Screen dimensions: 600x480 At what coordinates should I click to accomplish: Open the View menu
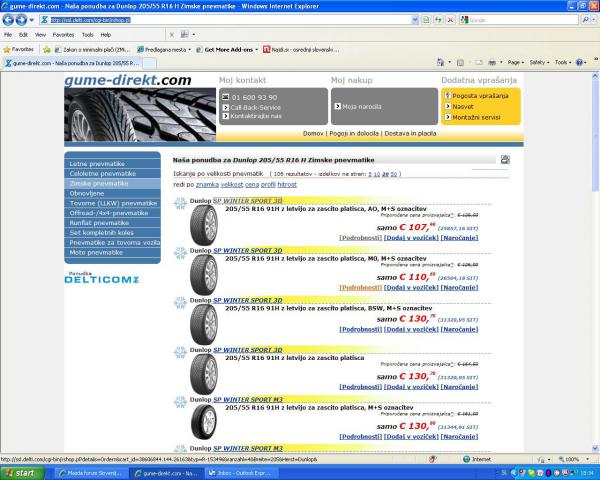click(40, 35)
